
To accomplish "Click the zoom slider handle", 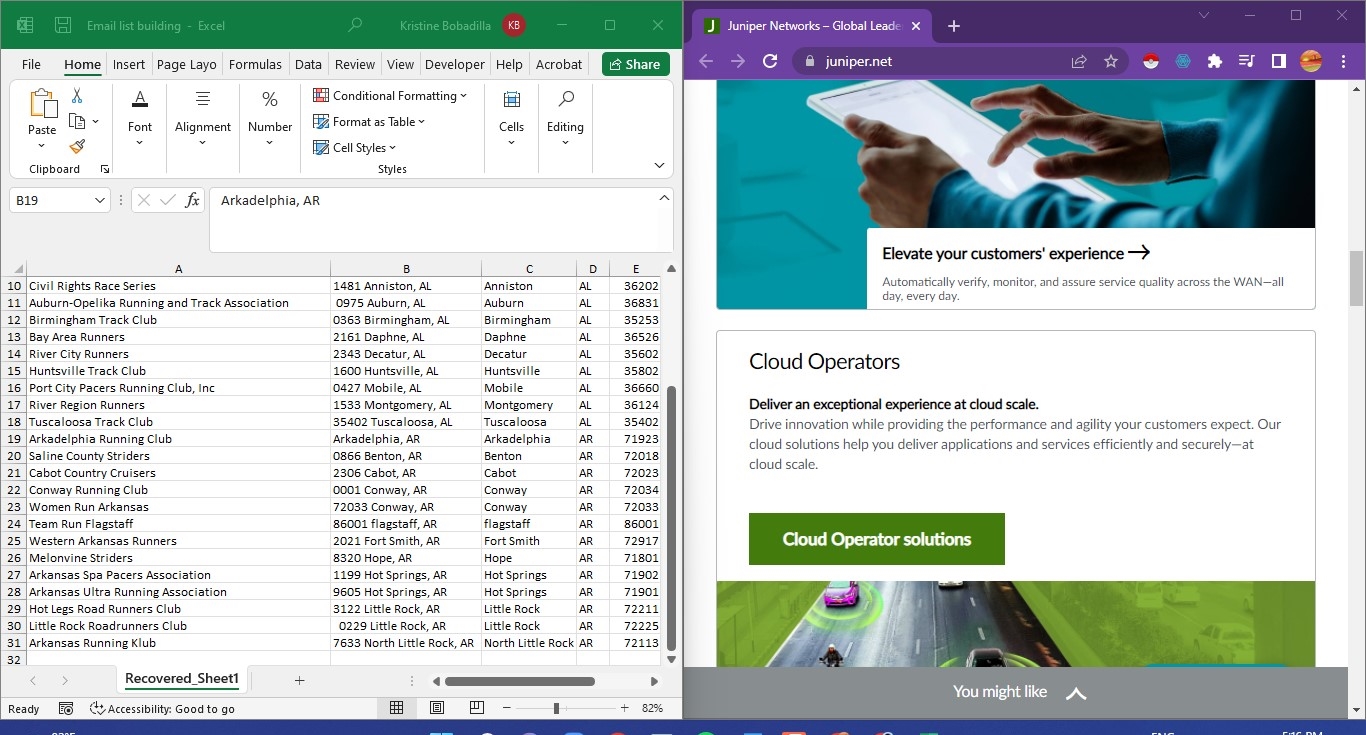I will point(556,708).
